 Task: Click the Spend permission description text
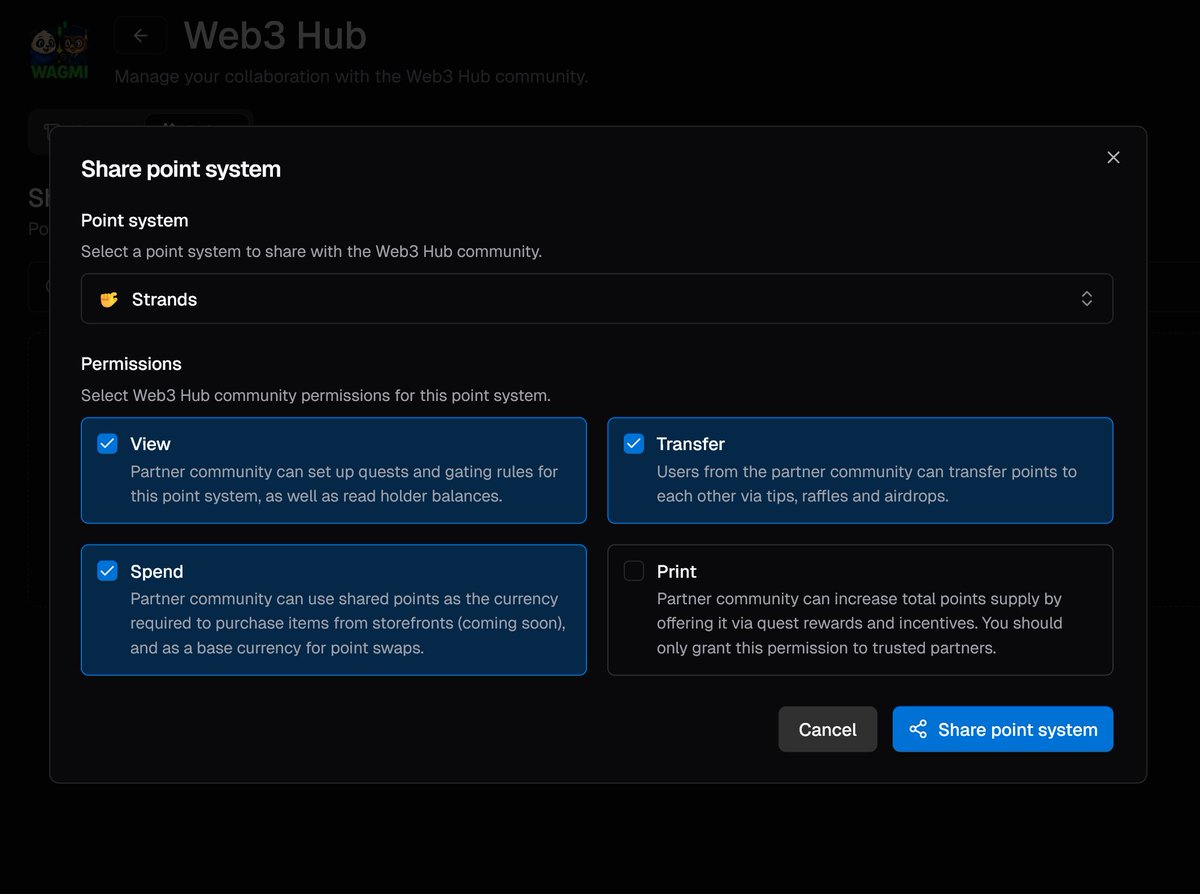348,623
